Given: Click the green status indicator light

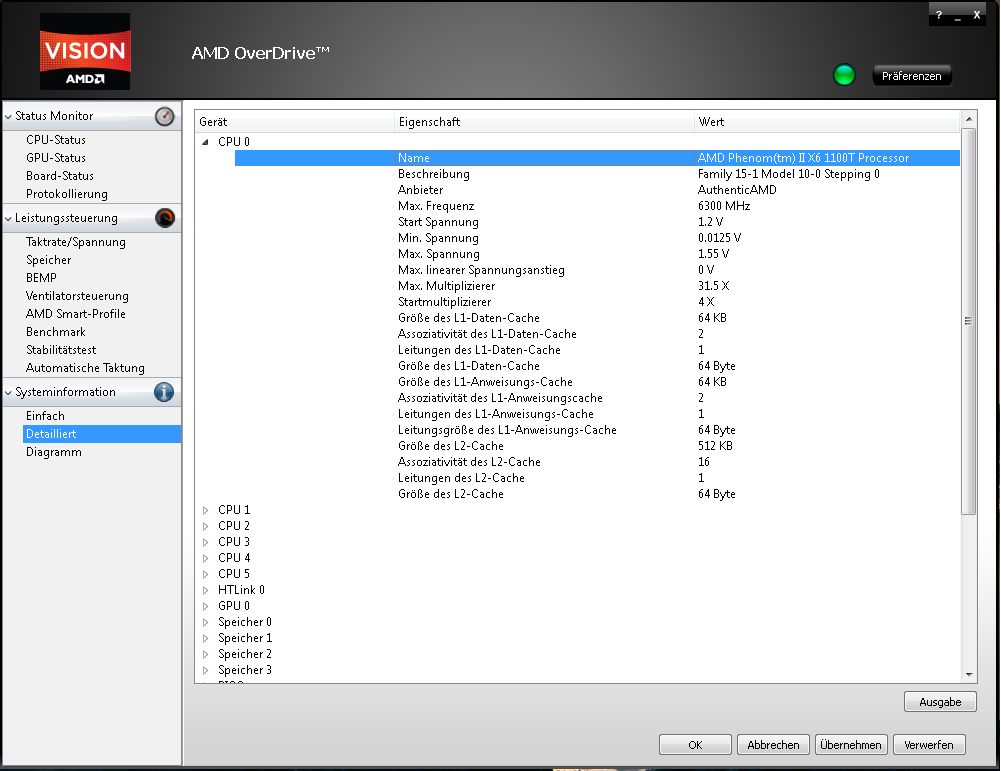Looking at the screenshot, I should click(x=844, y=75).
